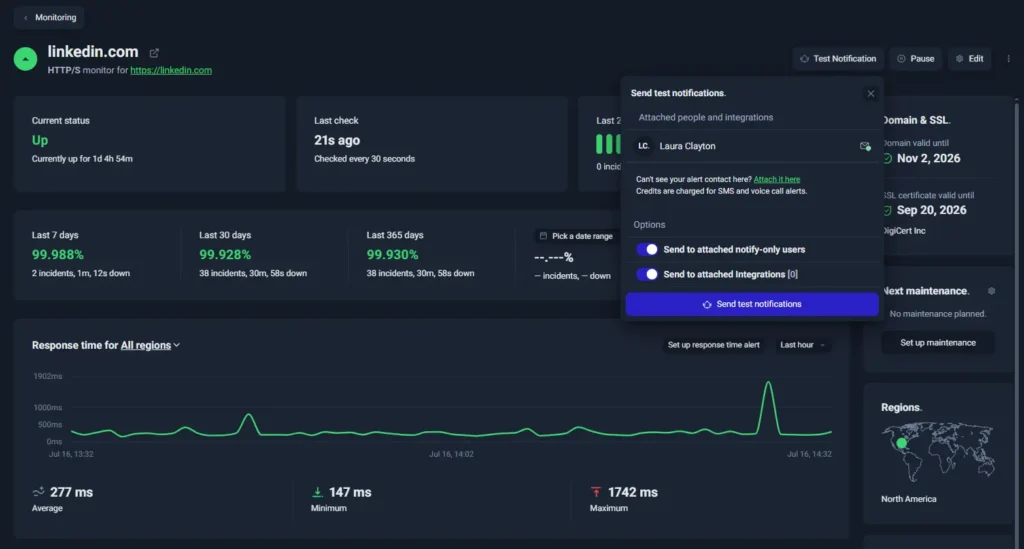Viewport: 1024px width, 549px height.
Task: Click the Set up maintenance button
Action: coord(938,343)
